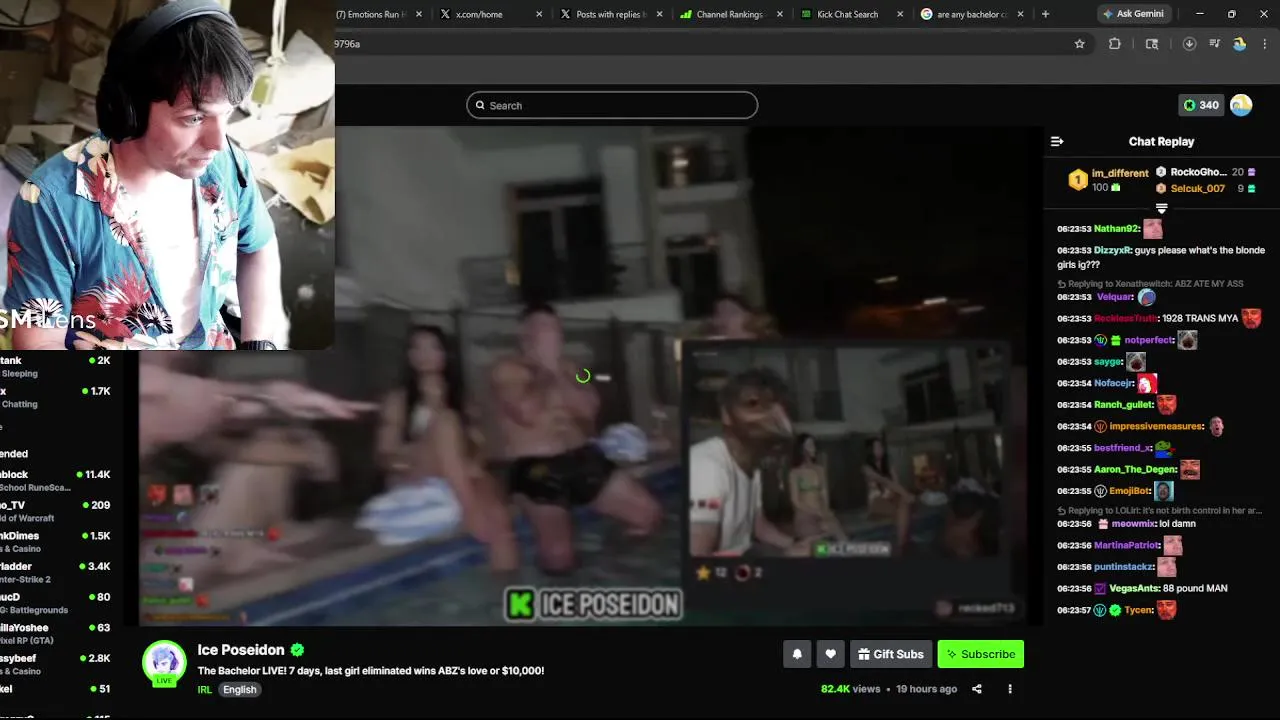The width and height of the screenshot is (1280, 720).
Task: Expand the gift leaderboard chevron
Action: [1162, 208]
